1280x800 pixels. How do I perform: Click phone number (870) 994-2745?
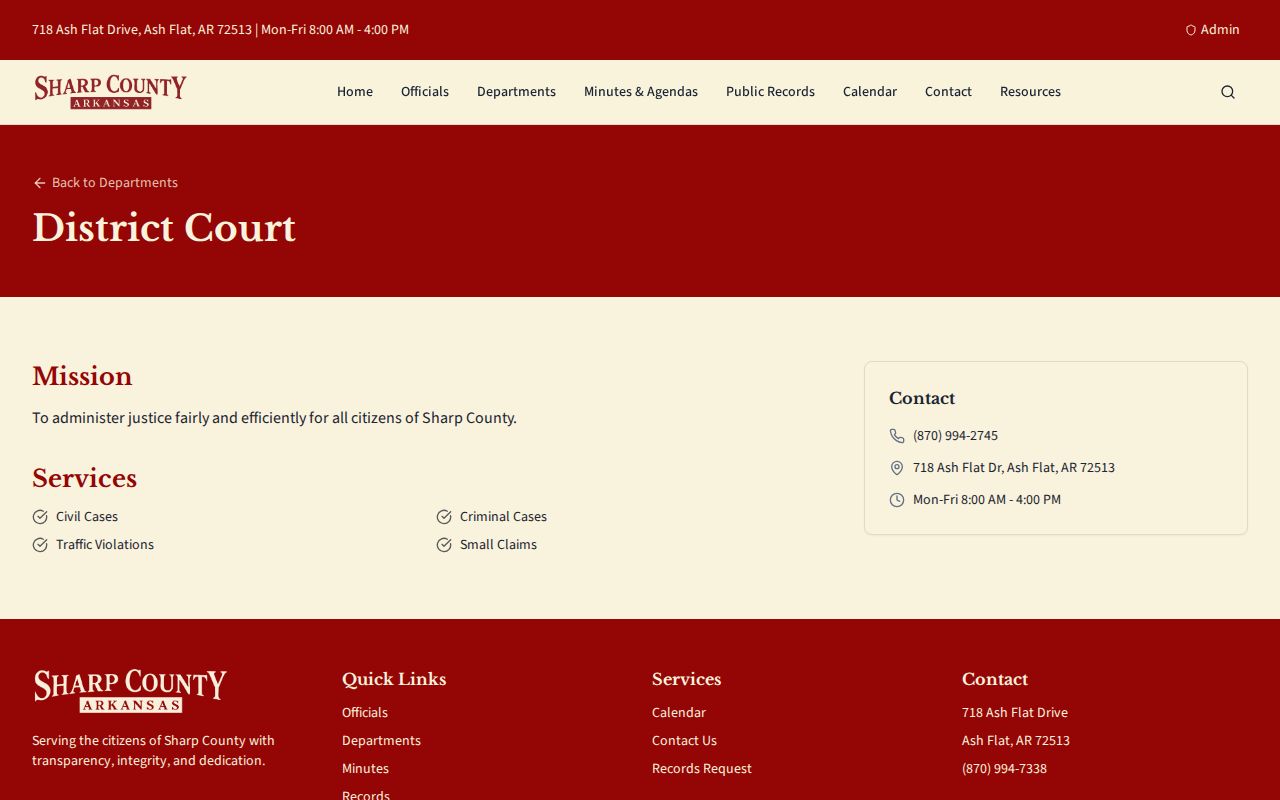pyautogui.click(x=955, y=436)
